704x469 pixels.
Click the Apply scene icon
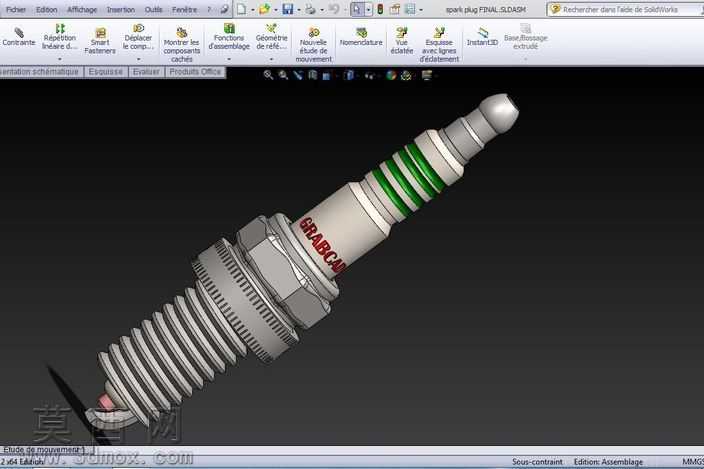406,75
